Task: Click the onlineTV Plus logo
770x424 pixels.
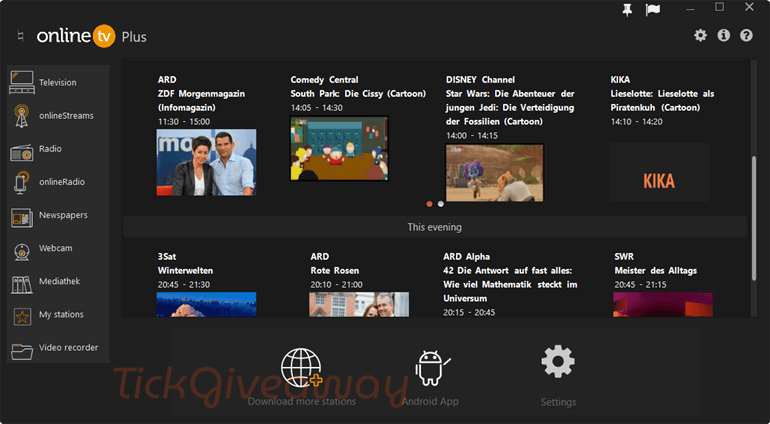Action: (91, 36)
